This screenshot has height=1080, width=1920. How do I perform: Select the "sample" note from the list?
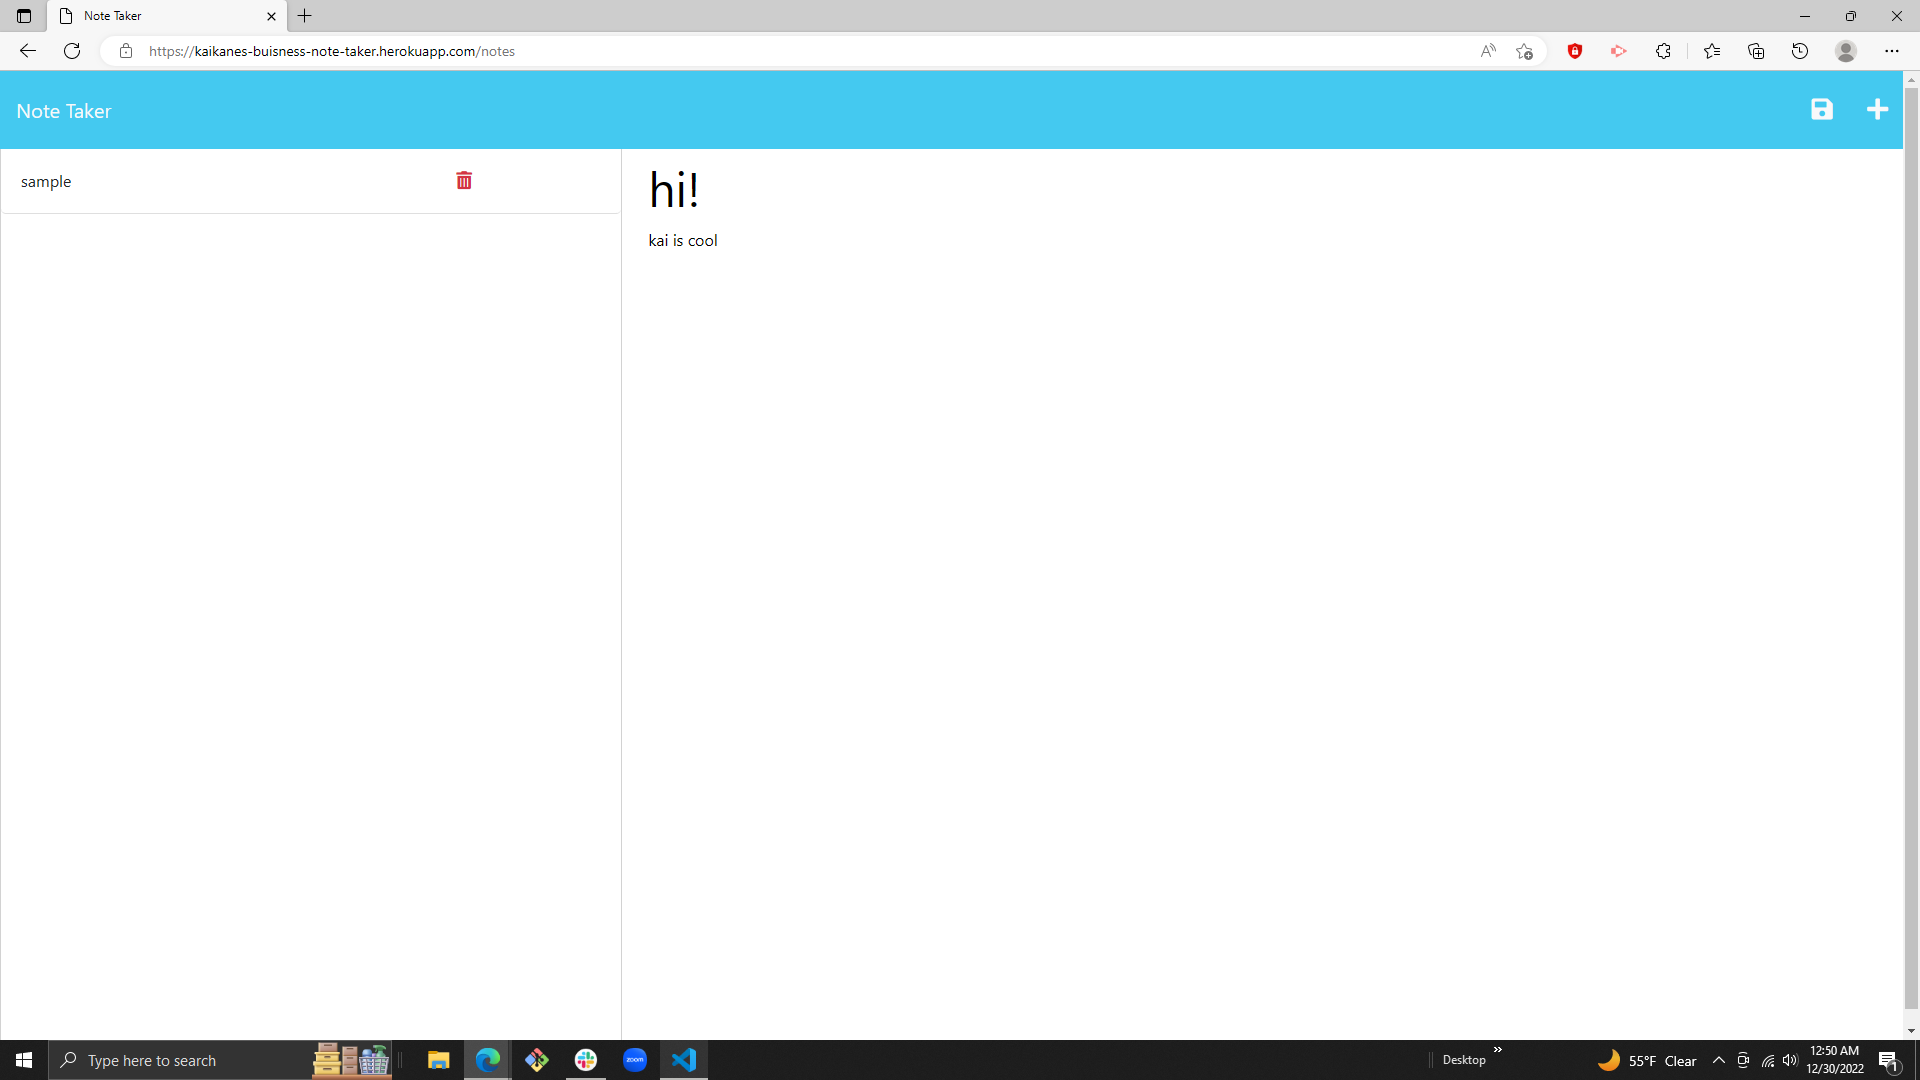pyautogui.click(x=46, y=181)
